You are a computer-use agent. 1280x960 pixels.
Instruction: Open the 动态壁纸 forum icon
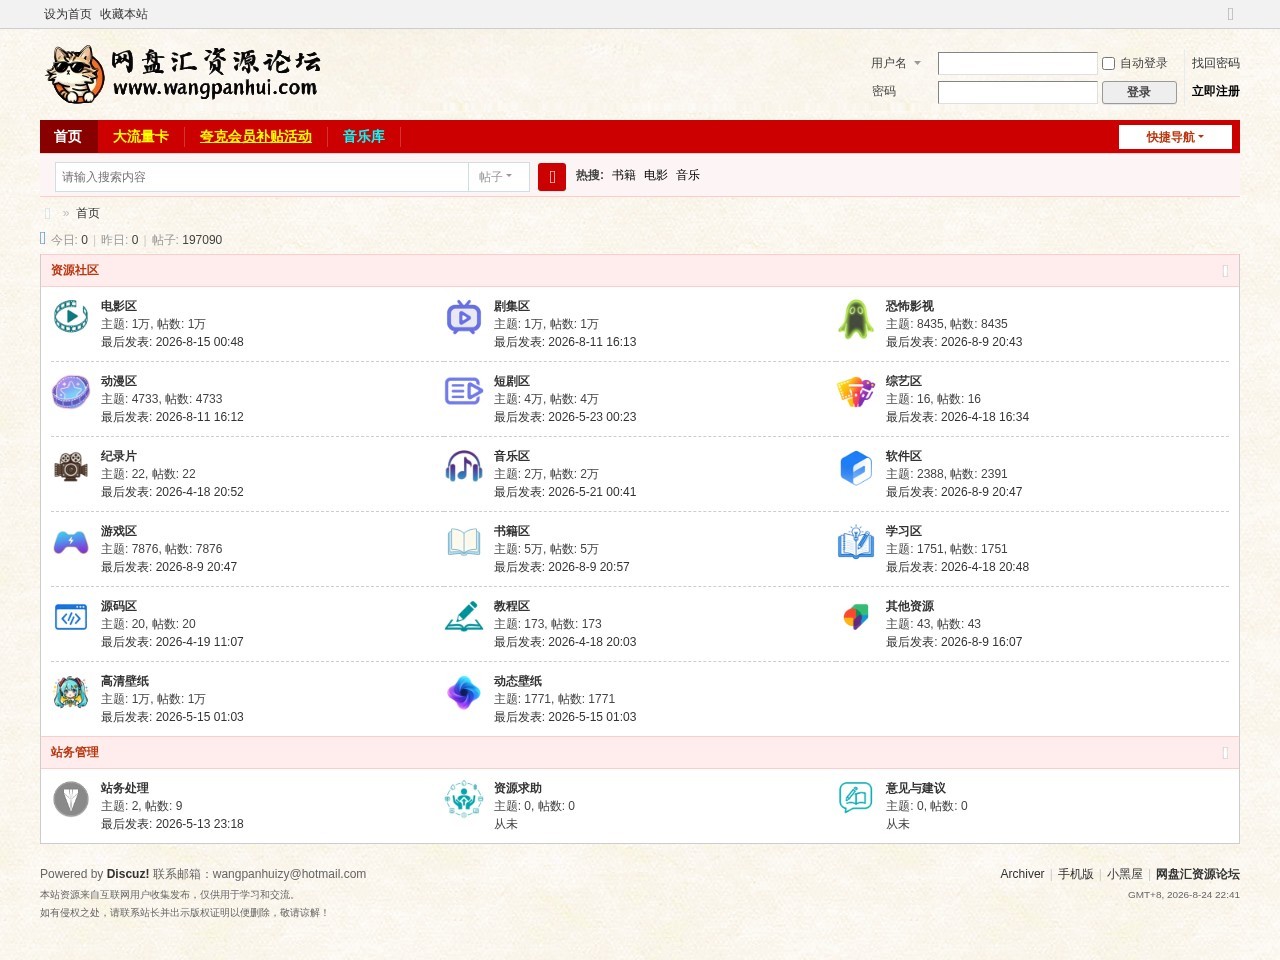pyautogui.click(x=464, y=692)
